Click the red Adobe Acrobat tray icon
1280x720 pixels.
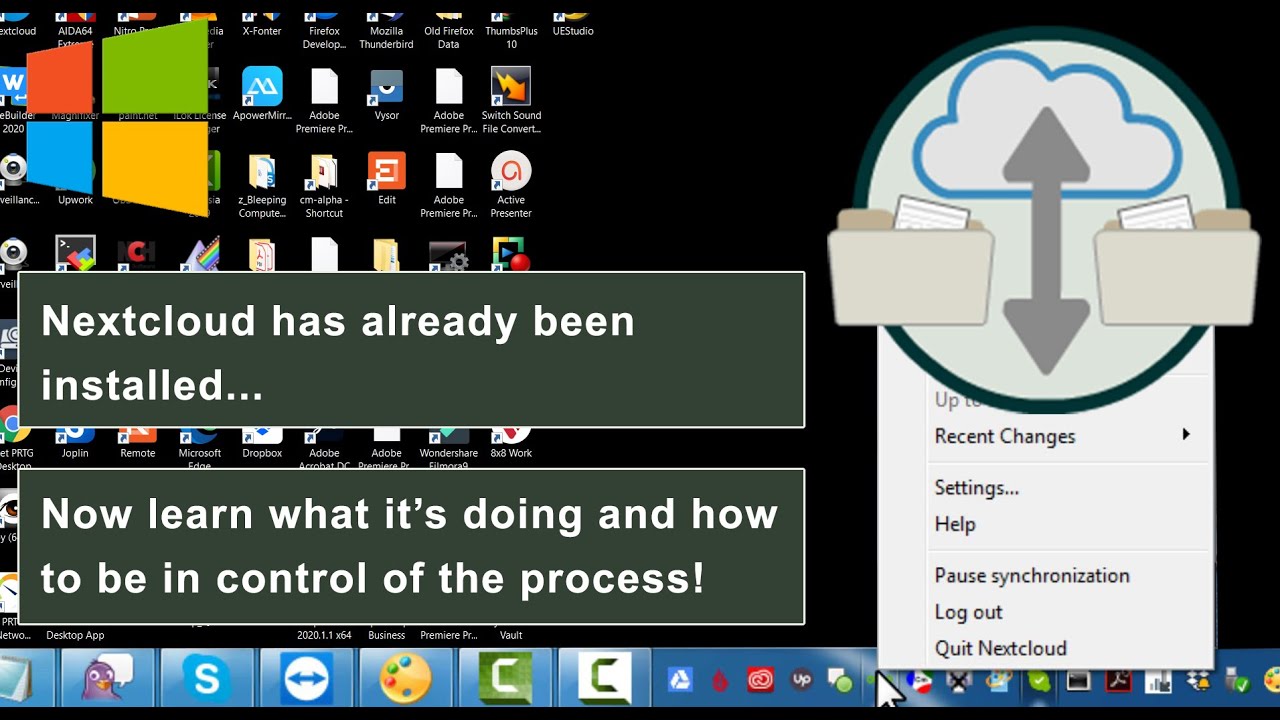pos(1119,681)
